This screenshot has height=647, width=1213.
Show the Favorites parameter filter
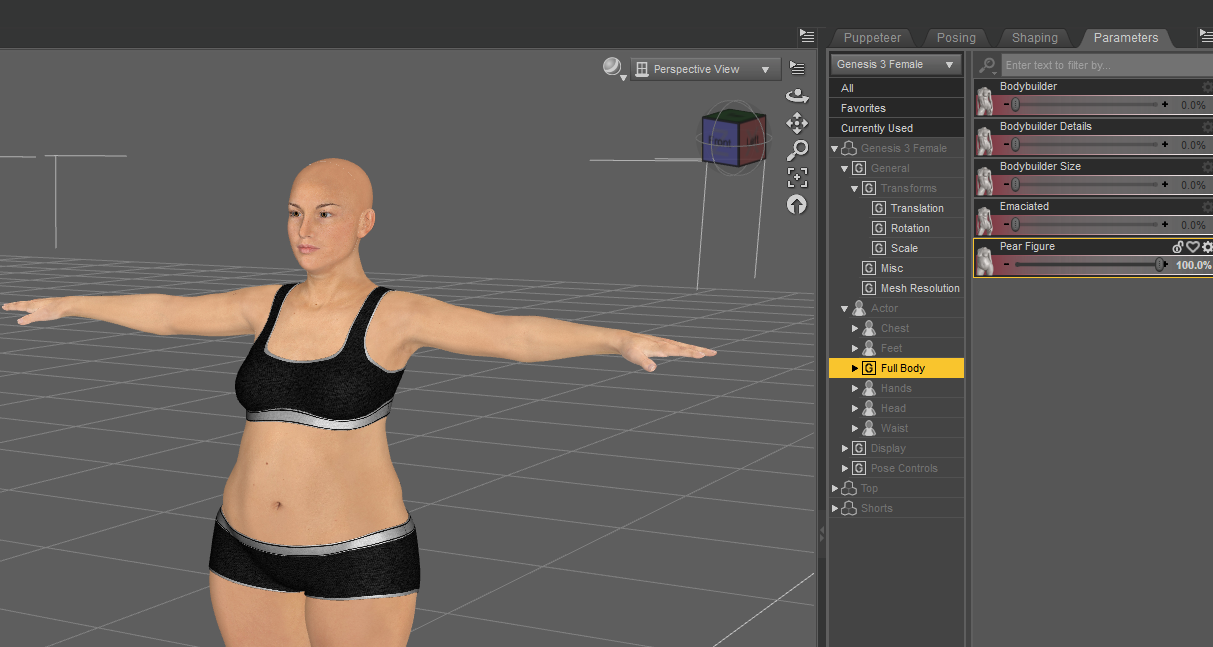pyautogui.click(x=896, y=108)
